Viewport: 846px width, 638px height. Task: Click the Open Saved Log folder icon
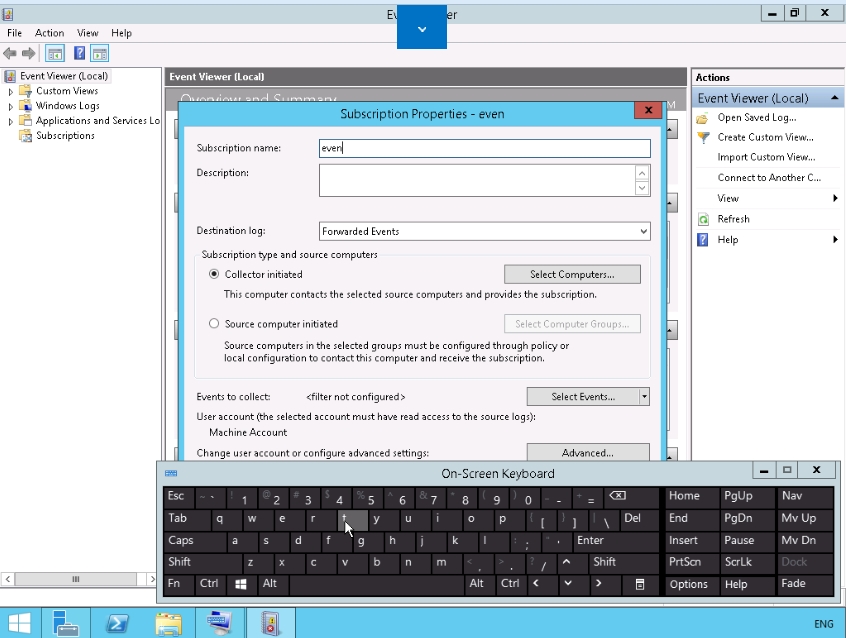703,118
